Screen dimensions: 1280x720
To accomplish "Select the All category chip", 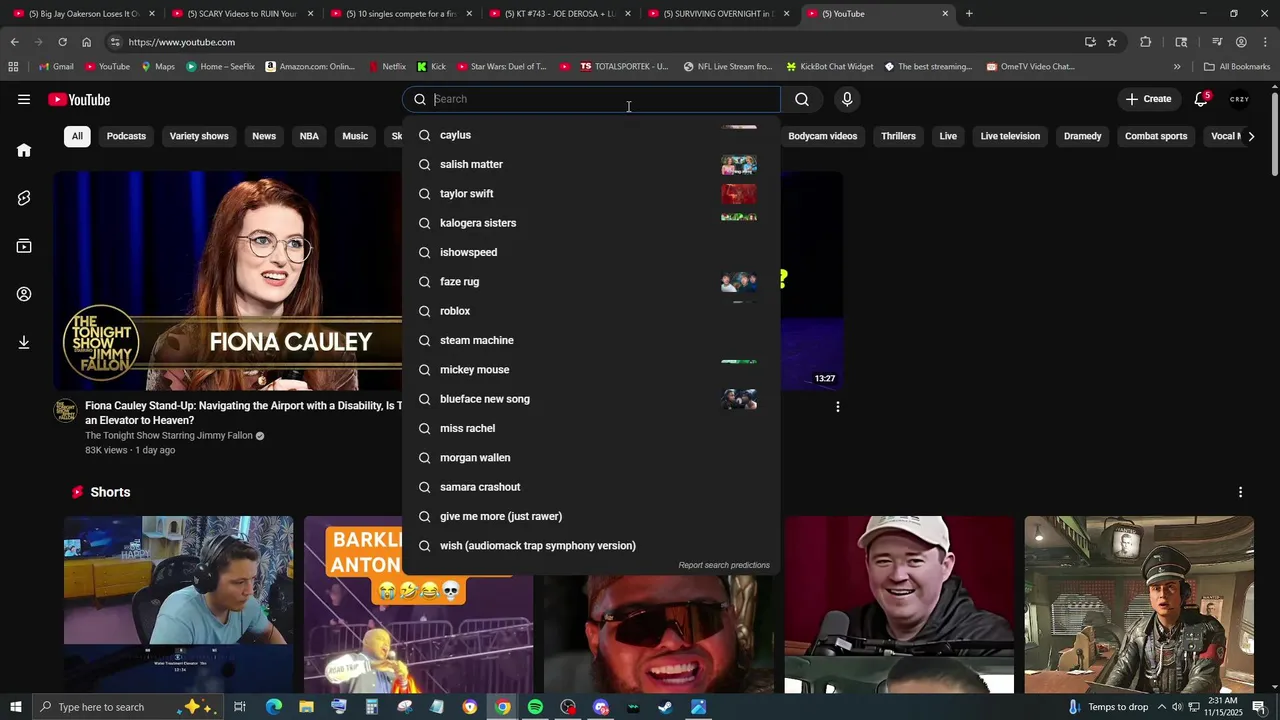I will 77,136.
